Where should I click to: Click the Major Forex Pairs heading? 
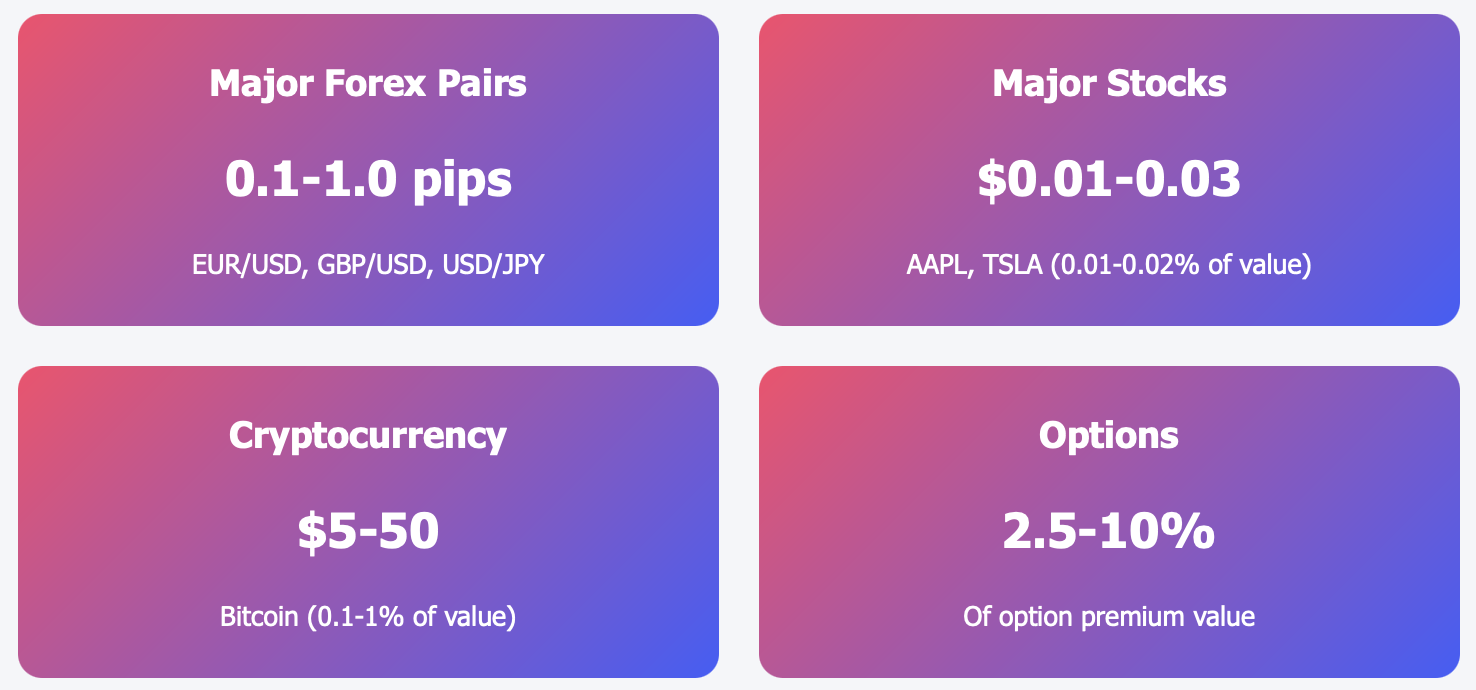point(368,83)
